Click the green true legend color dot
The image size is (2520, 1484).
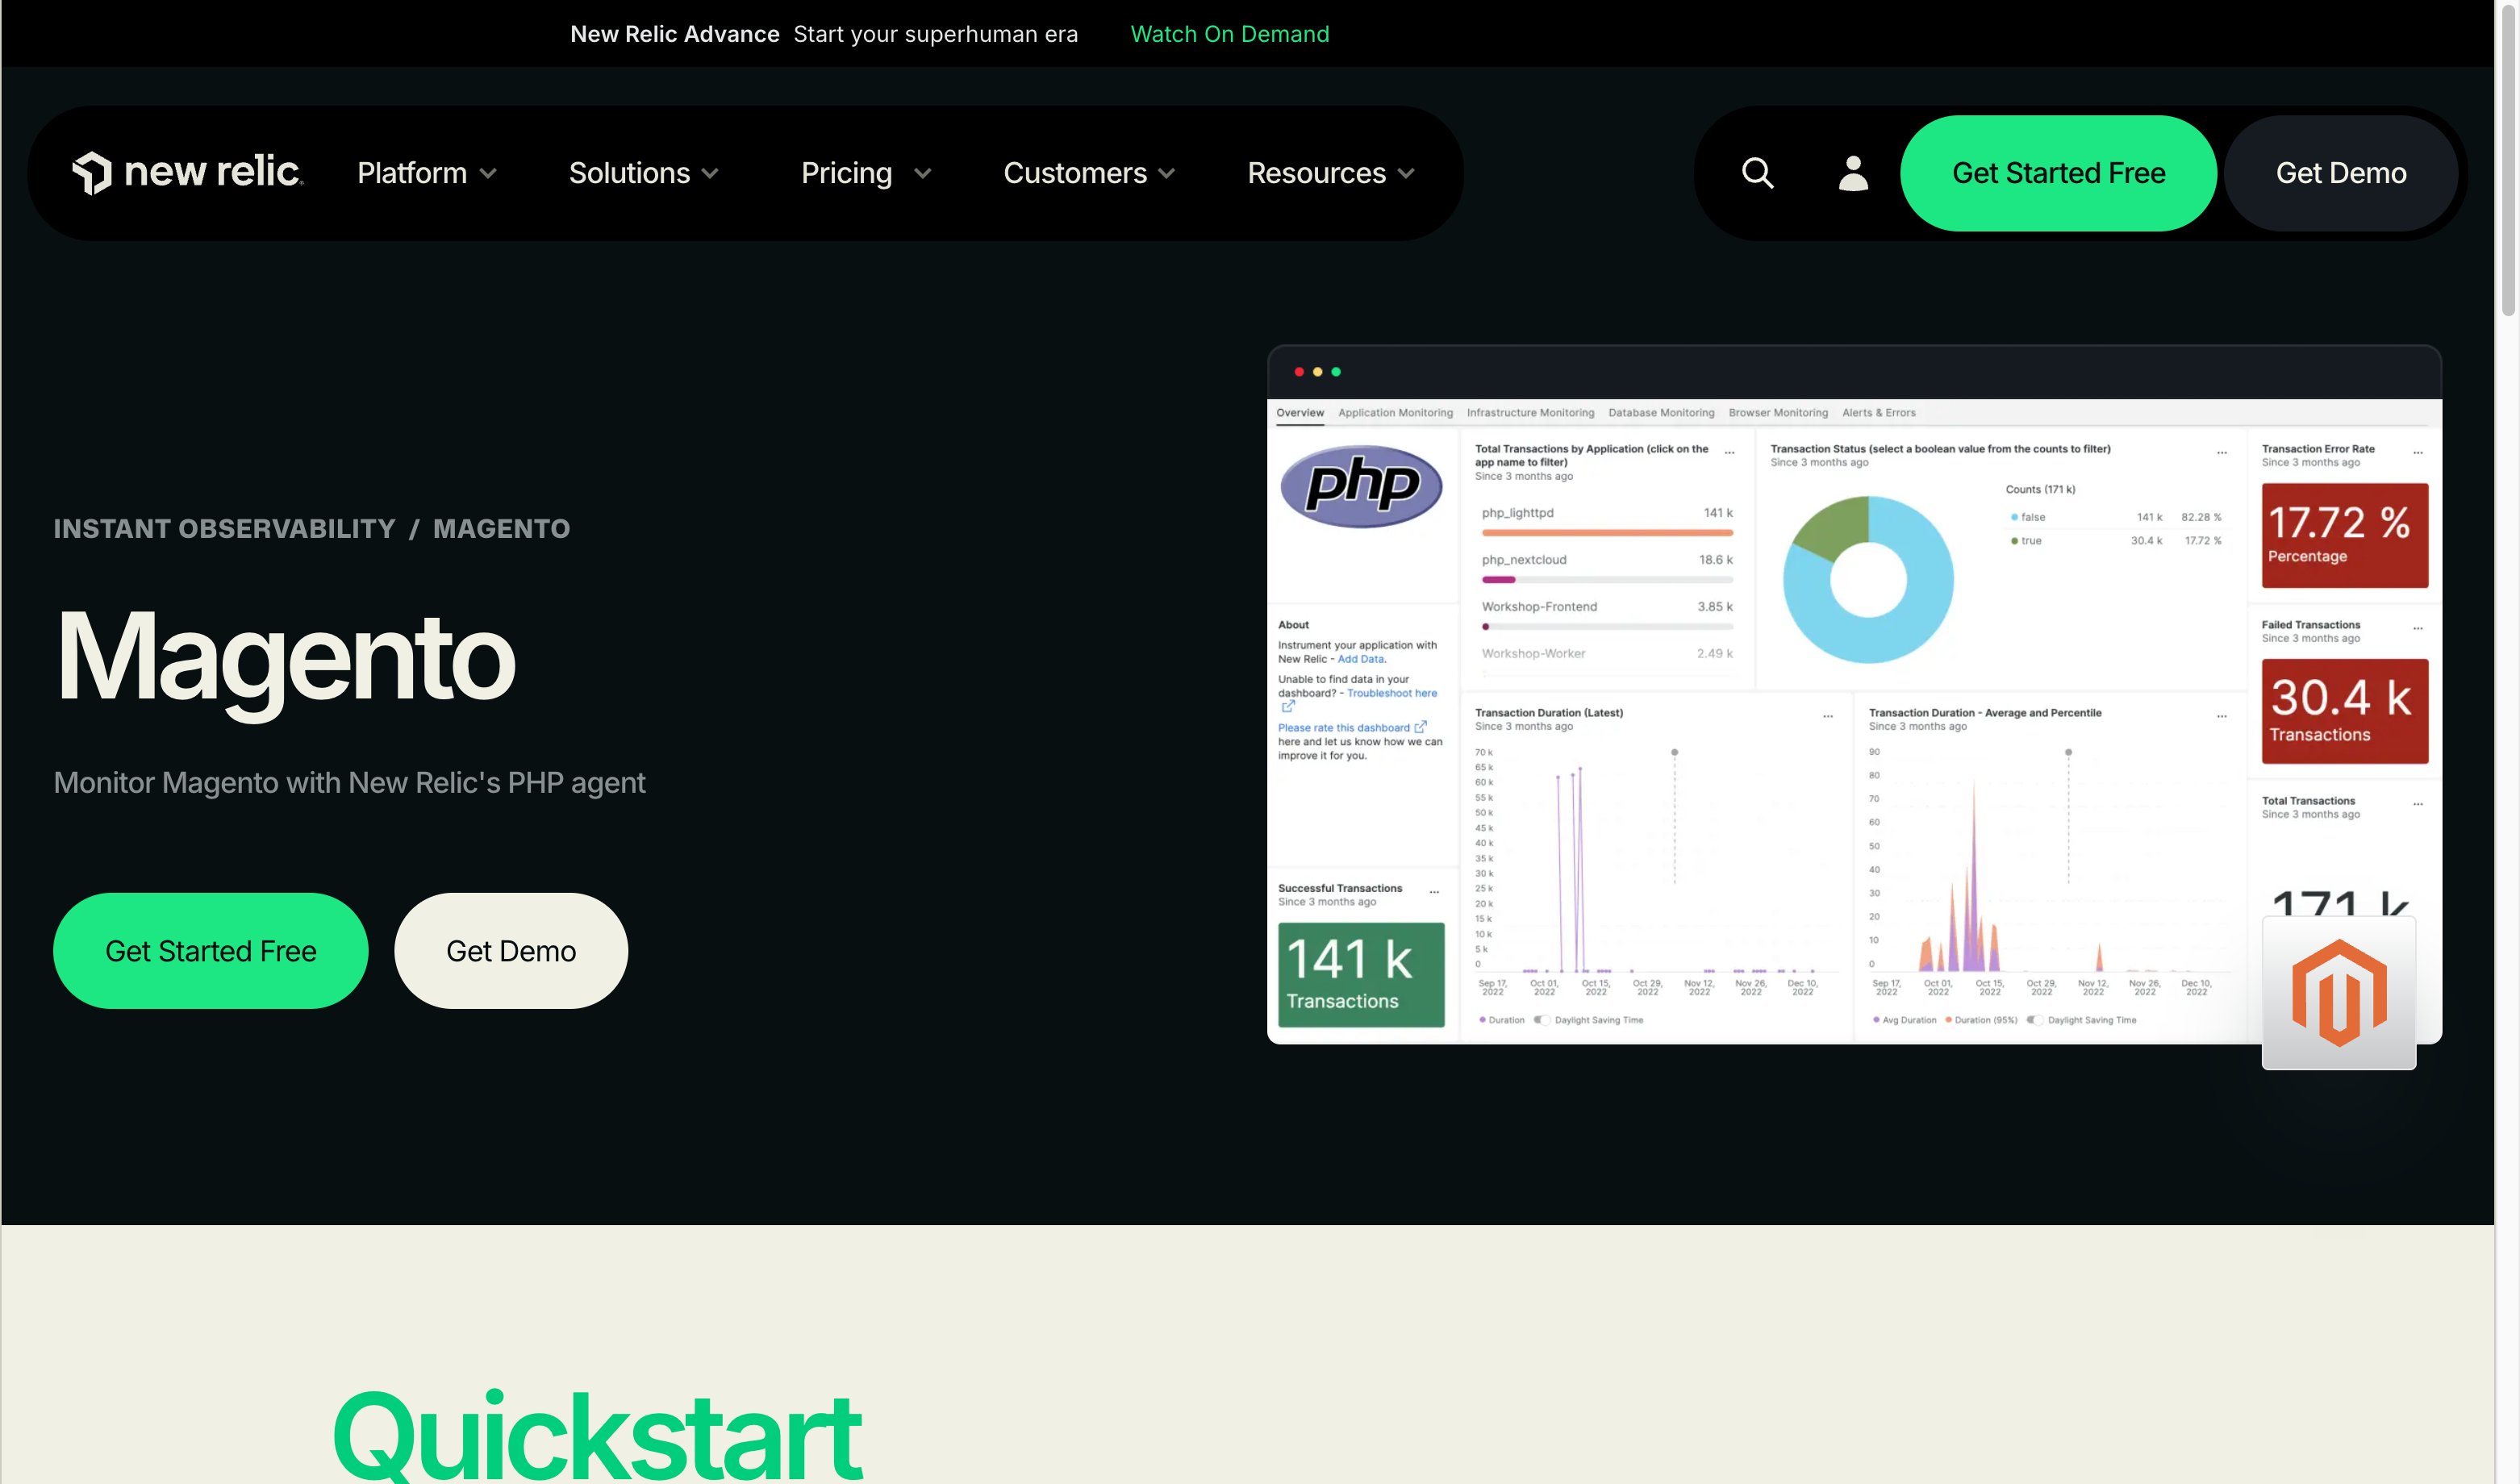pyautogui.click(x=2015, y=541)
